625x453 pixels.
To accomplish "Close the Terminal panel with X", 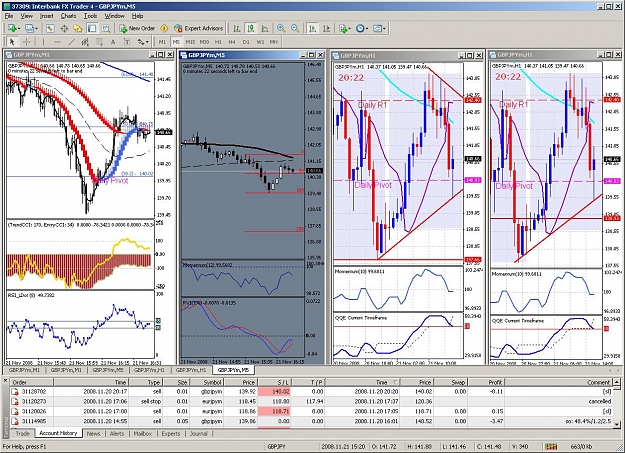I will click(5, 381).
